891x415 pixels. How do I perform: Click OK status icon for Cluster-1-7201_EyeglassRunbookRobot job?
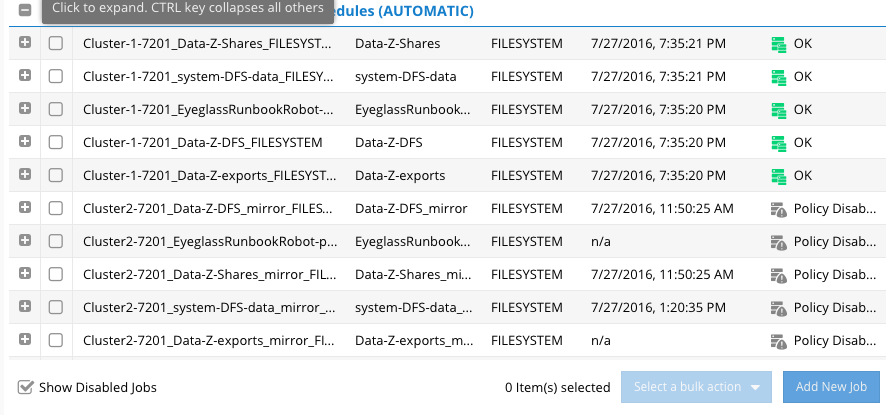click(x=778, y=110)
